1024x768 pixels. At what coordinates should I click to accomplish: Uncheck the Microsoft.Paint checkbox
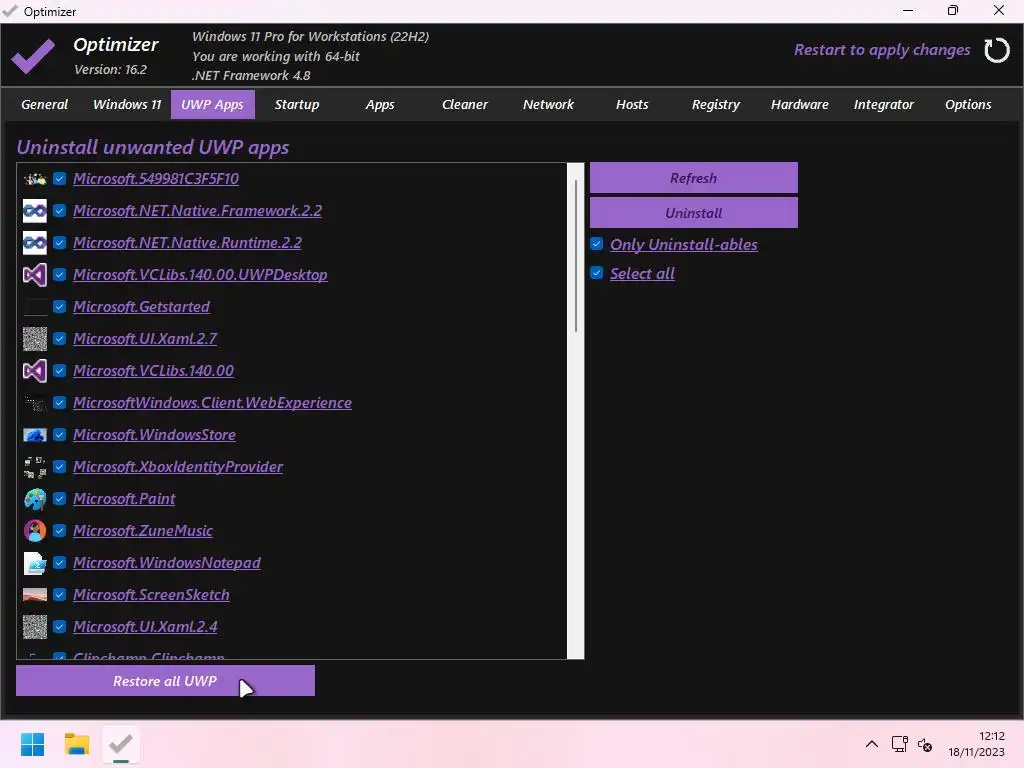59,499
